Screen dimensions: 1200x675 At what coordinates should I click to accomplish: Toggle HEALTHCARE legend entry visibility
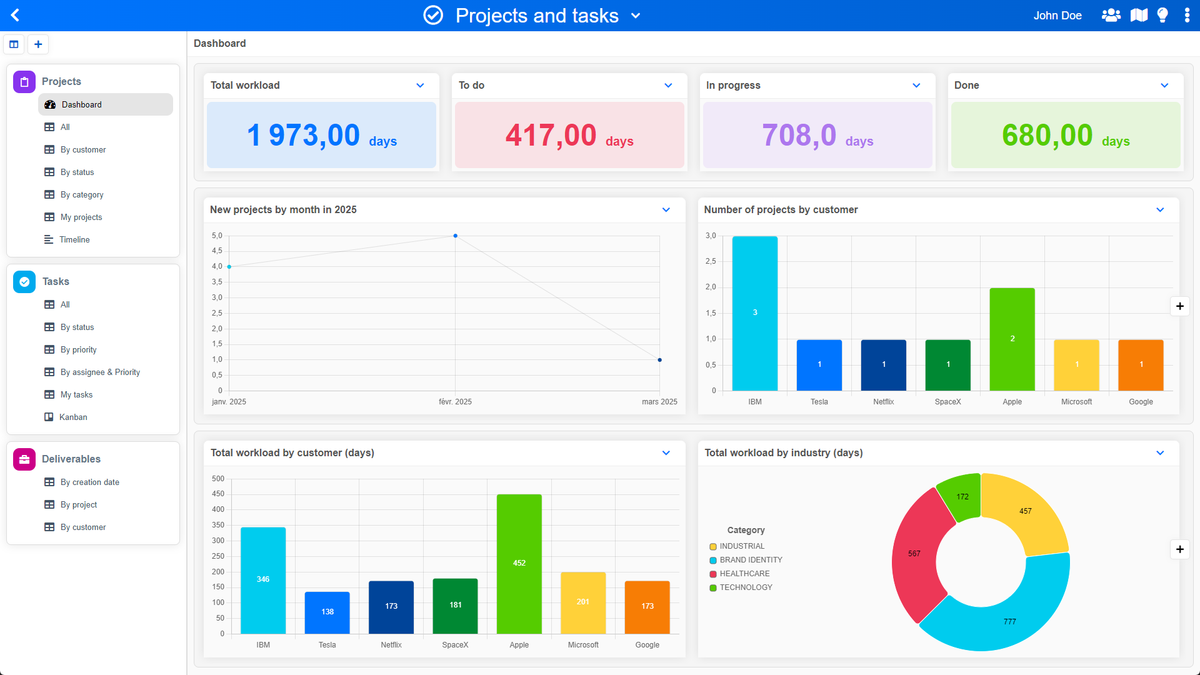point(740,574)
